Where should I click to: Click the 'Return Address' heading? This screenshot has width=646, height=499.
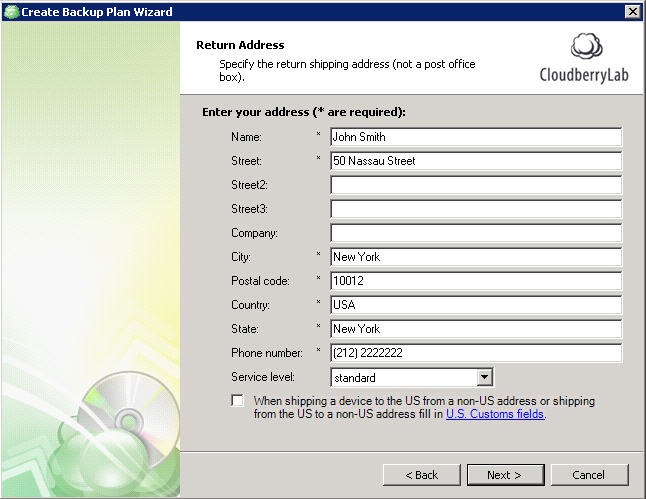pyautogui.click(x=240, y=45)
